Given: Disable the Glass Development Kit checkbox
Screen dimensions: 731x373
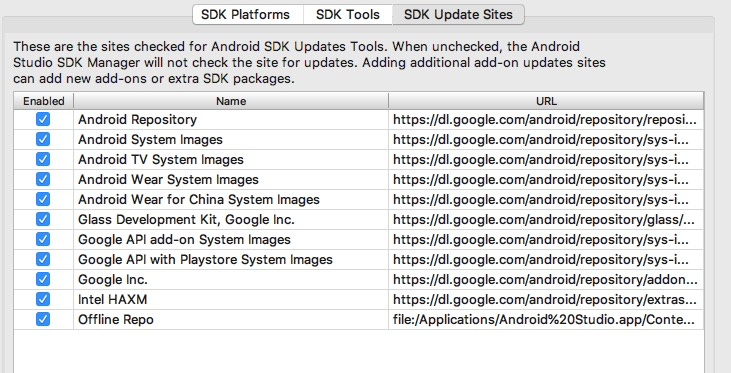Looking at the screenshot, I should (x=43, y=219).
